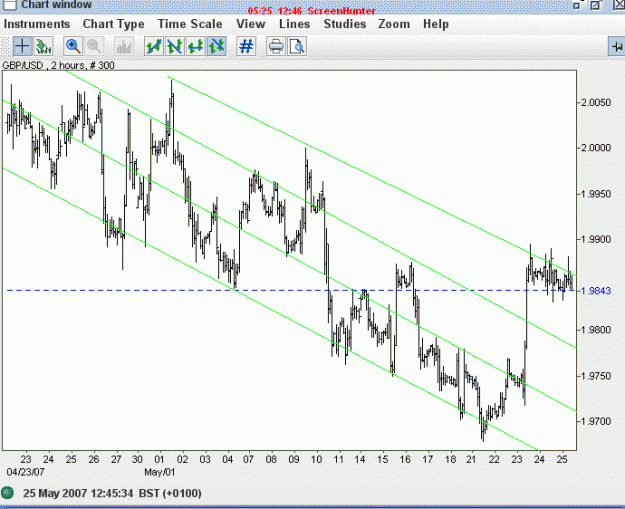Click the ScreenHunter red timestamp text
625x509 pixels.
pos(311,11)
